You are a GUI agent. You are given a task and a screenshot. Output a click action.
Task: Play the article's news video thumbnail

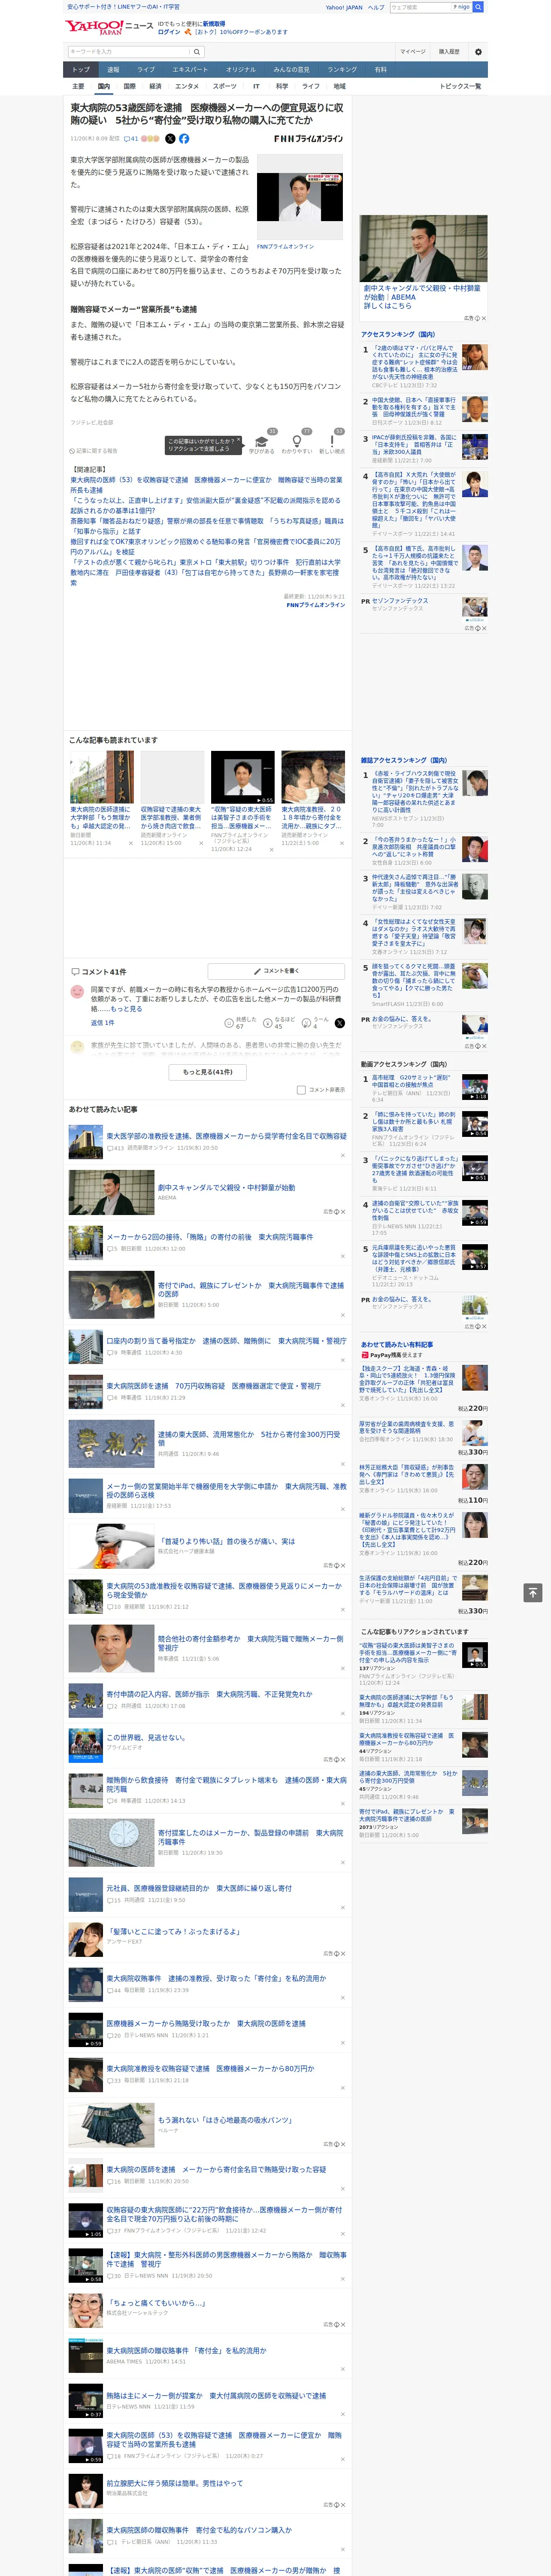(300, 197)
